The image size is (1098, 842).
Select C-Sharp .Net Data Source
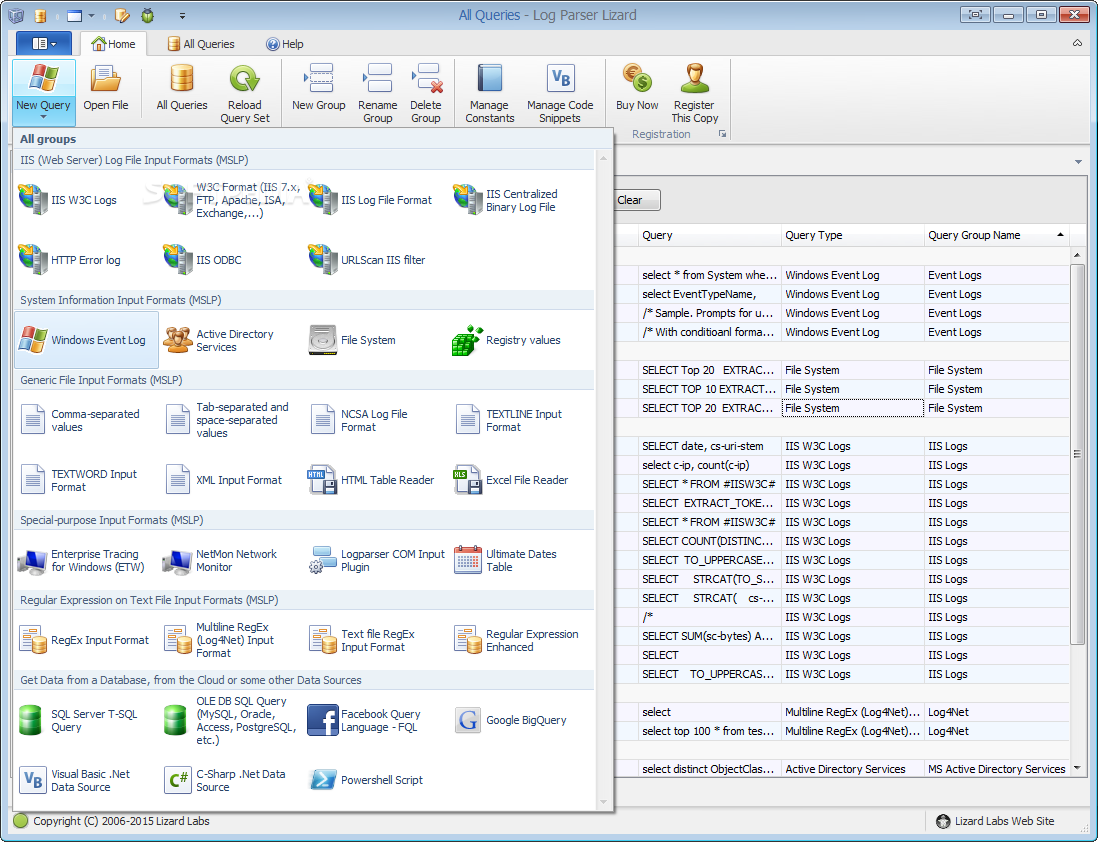[231, 780]
